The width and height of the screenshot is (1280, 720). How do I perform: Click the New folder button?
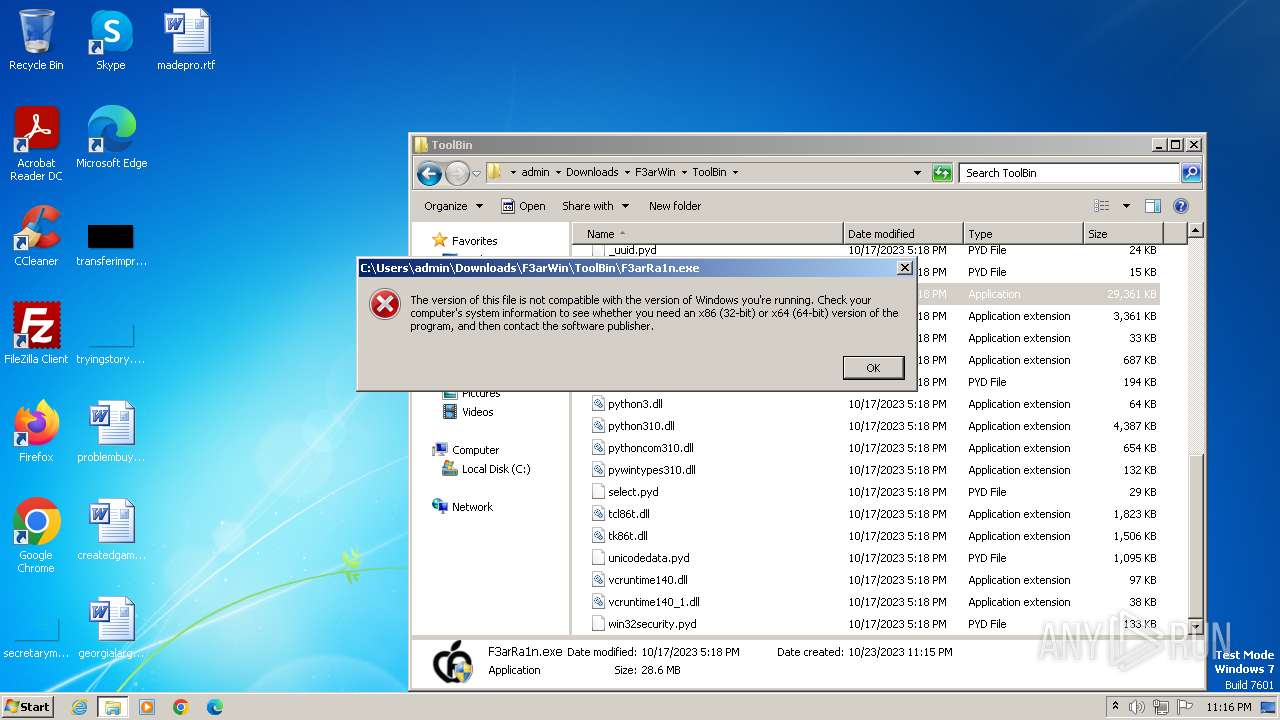pos(675,206)
